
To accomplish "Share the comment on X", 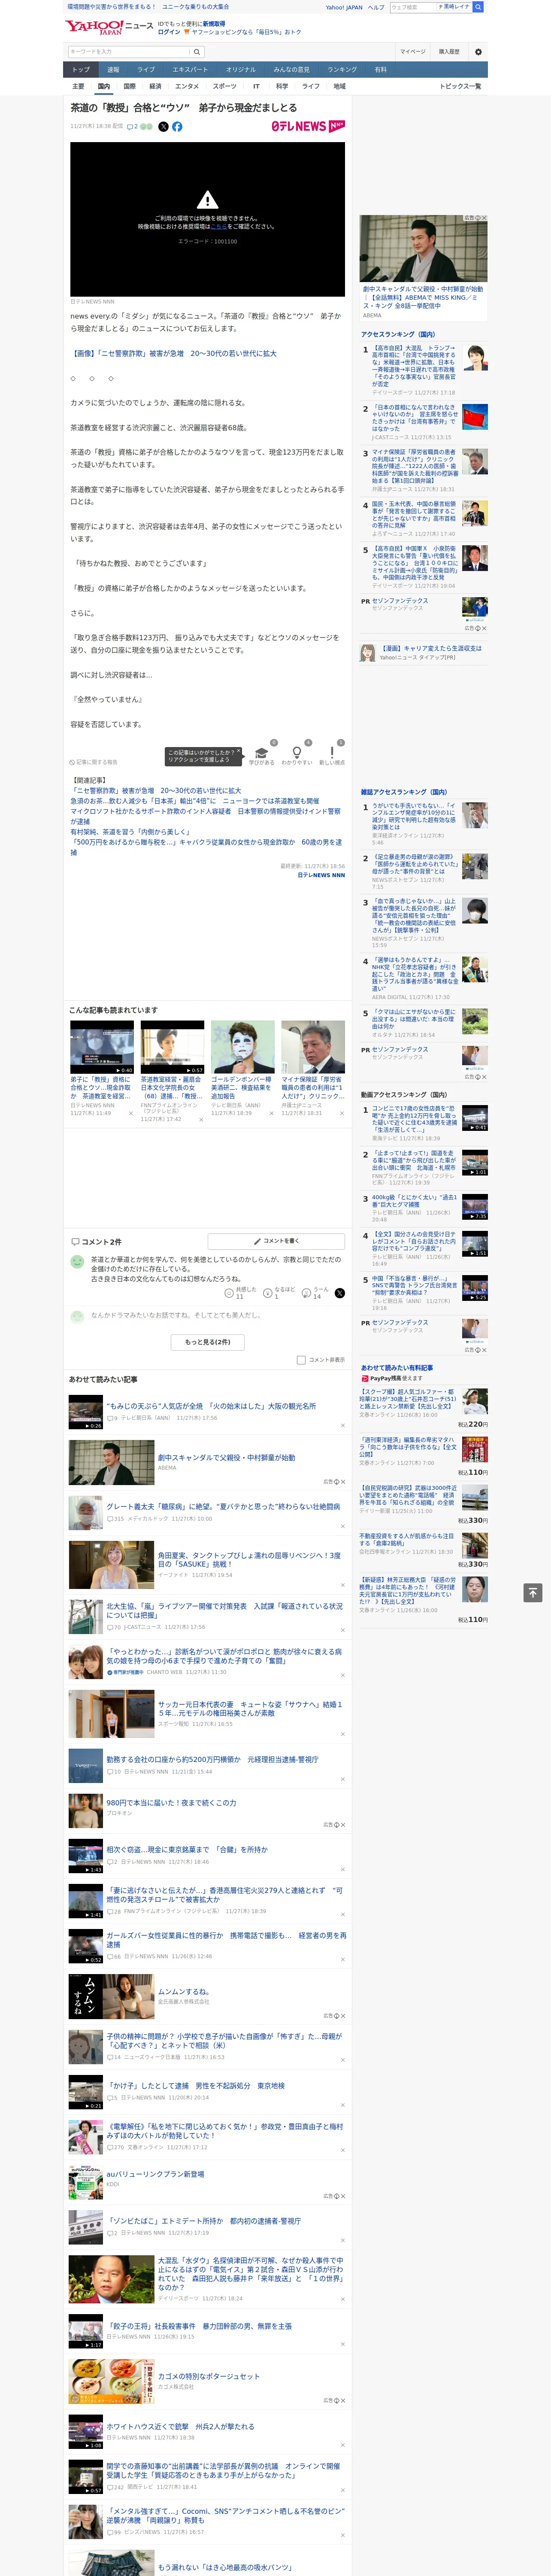I will [x=340, y=1293].
